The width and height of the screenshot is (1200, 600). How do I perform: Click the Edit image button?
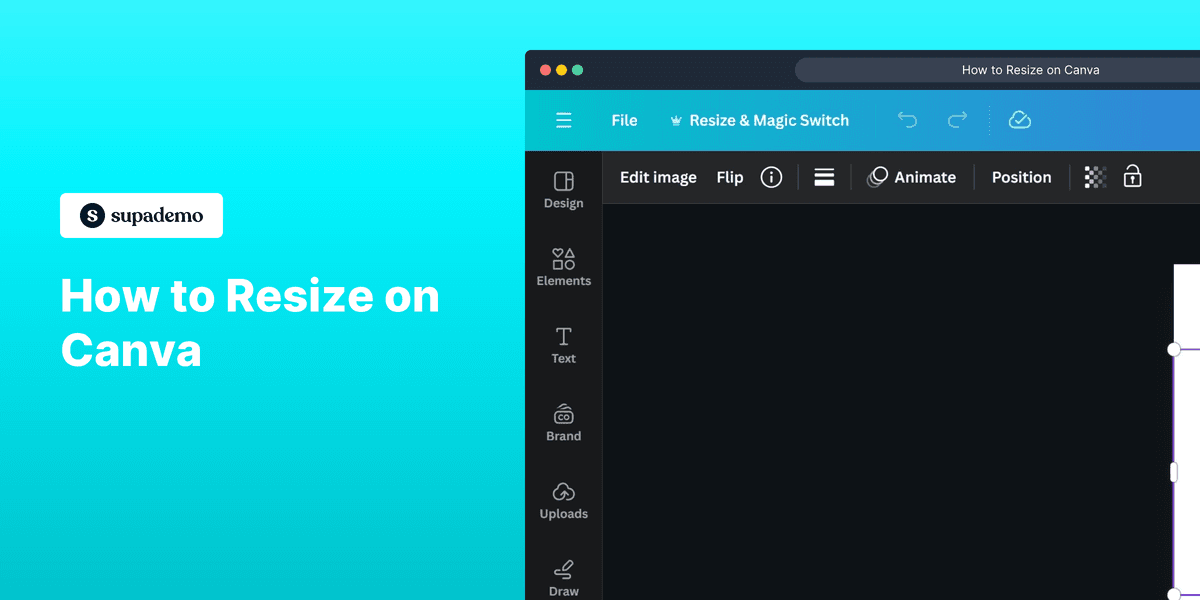pyautogui.click(x=657, y=177)
